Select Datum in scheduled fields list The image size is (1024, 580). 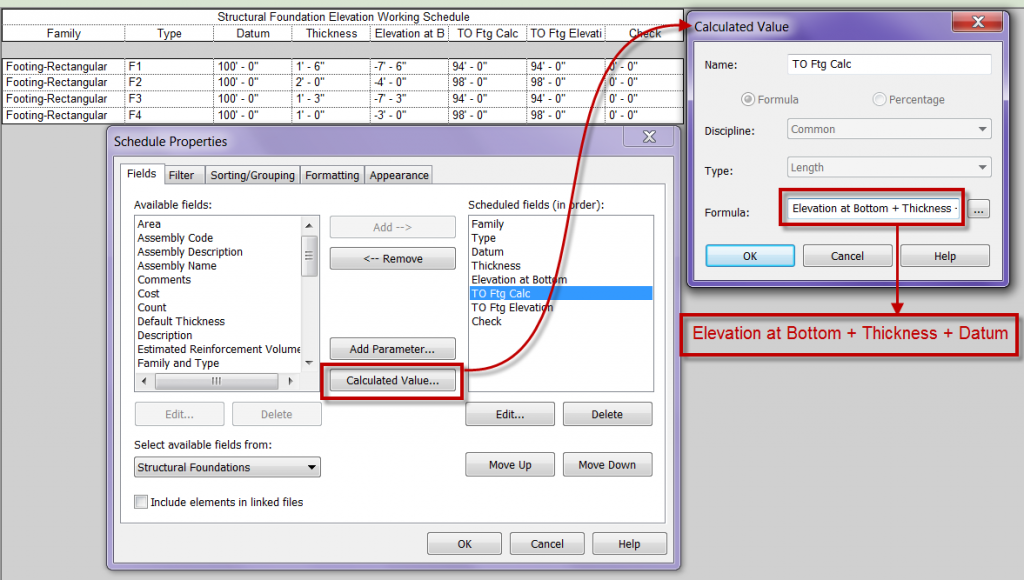click(x=487, y=251)
